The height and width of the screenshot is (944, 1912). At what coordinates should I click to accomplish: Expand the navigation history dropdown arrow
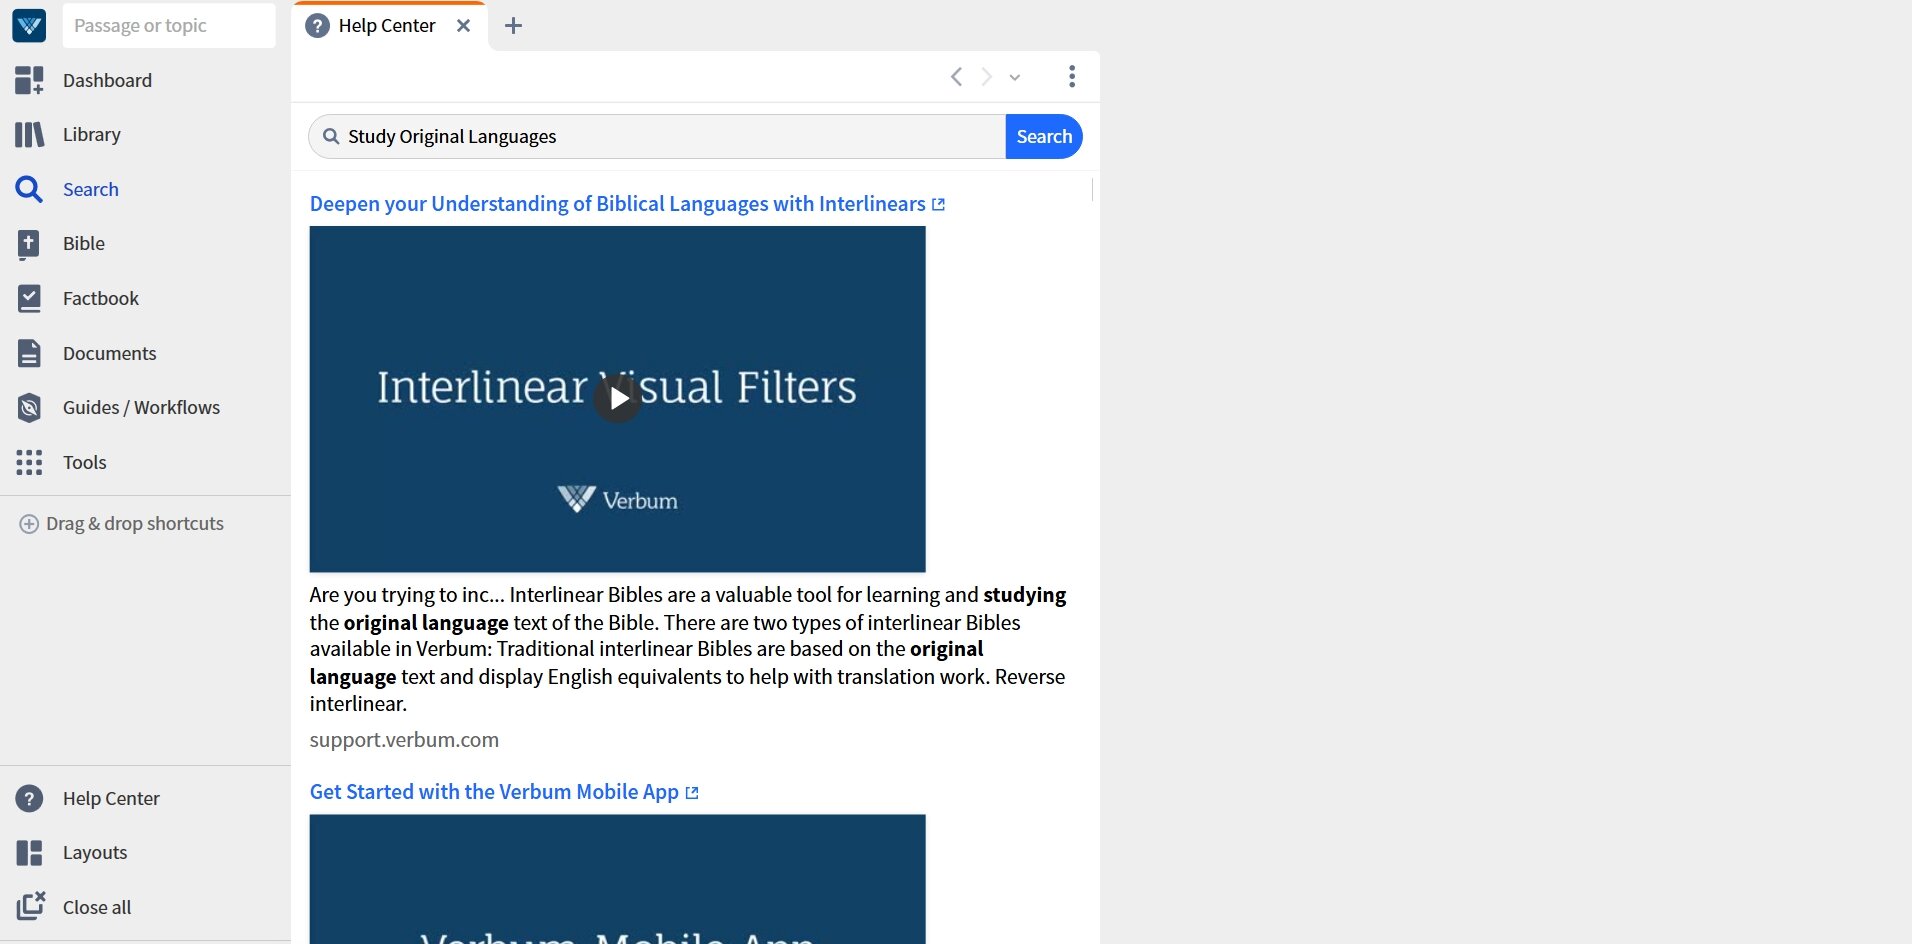coord(1015,77)
